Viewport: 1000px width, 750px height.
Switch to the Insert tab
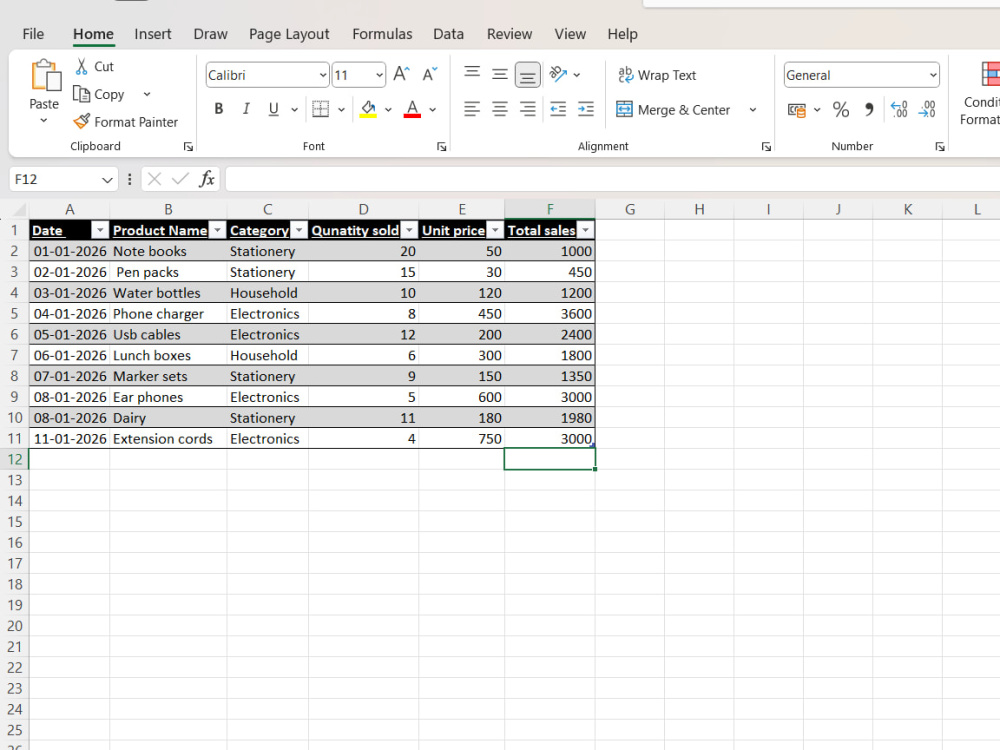pyautogui.click(x=152, y=34)
